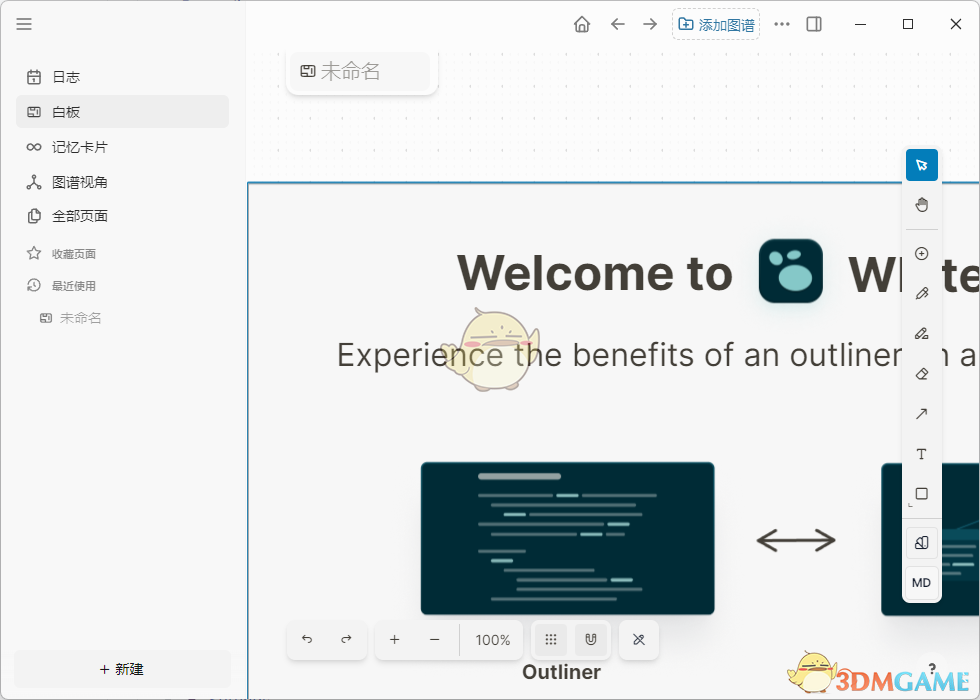Viewport: 980px width, 700px height.
Task: Toggle the grid display
Action: point(550,640)
